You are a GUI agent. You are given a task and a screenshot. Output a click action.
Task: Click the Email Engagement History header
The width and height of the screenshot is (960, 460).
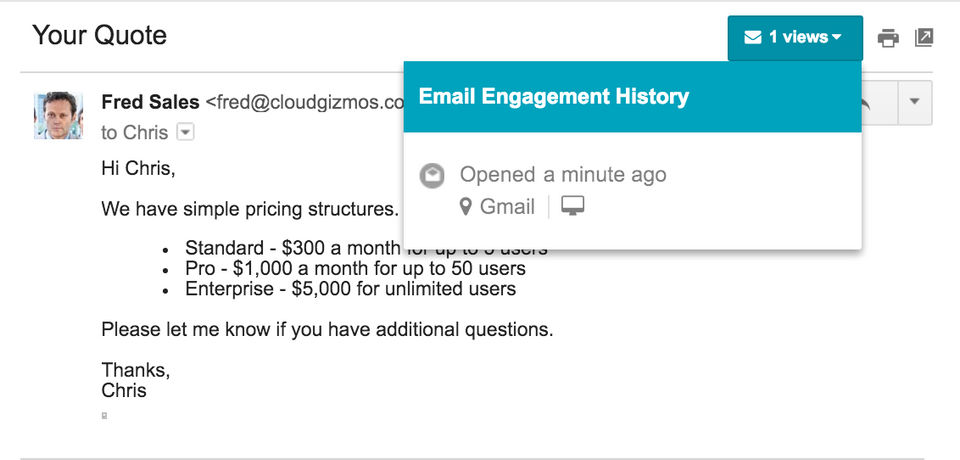click(x=553, y=97)
